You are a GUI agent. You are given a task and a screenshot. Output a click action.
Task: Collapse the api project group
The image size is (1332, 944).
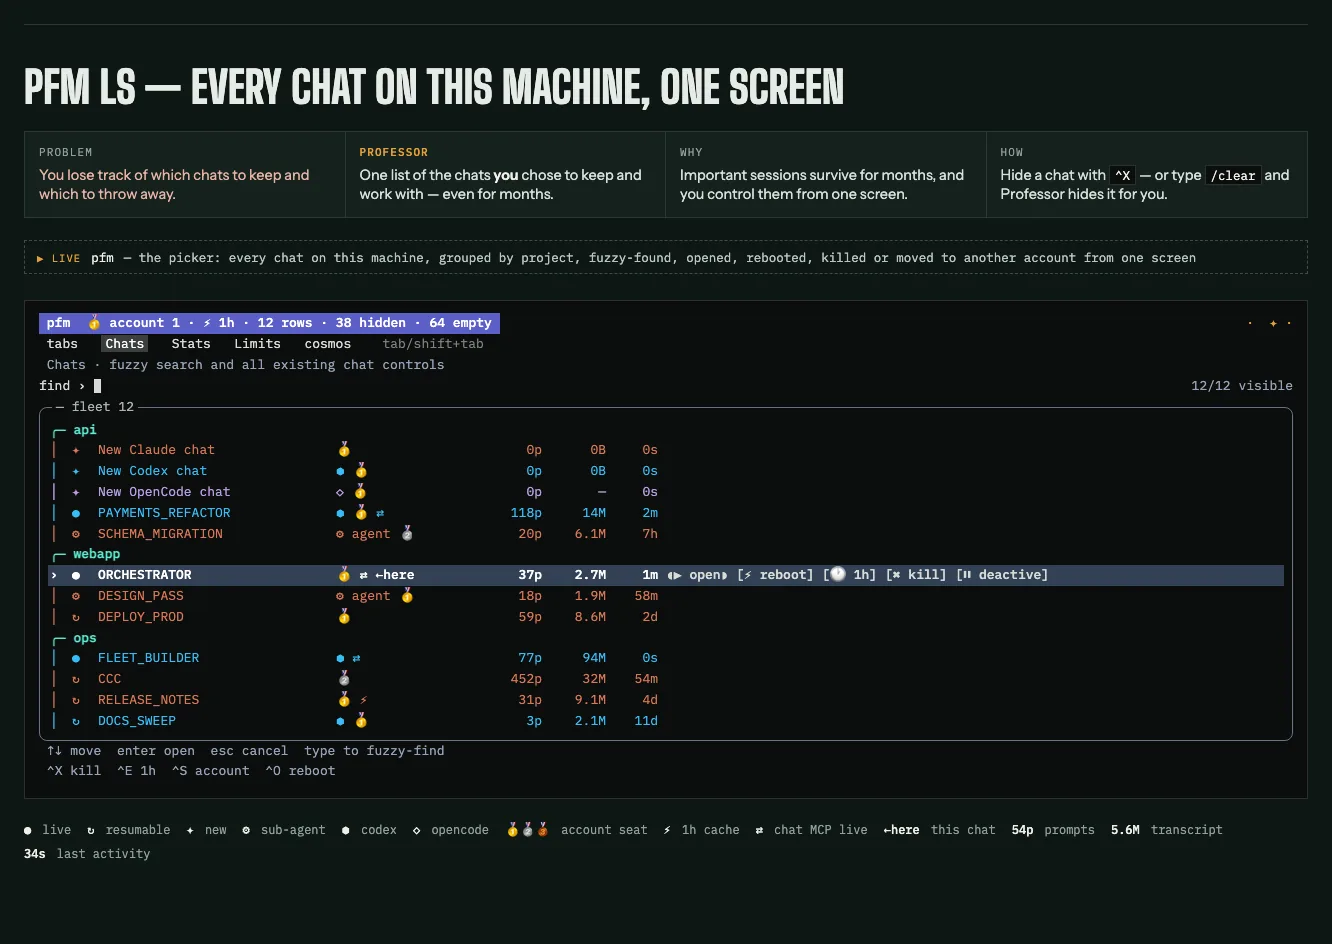(75, 430)
